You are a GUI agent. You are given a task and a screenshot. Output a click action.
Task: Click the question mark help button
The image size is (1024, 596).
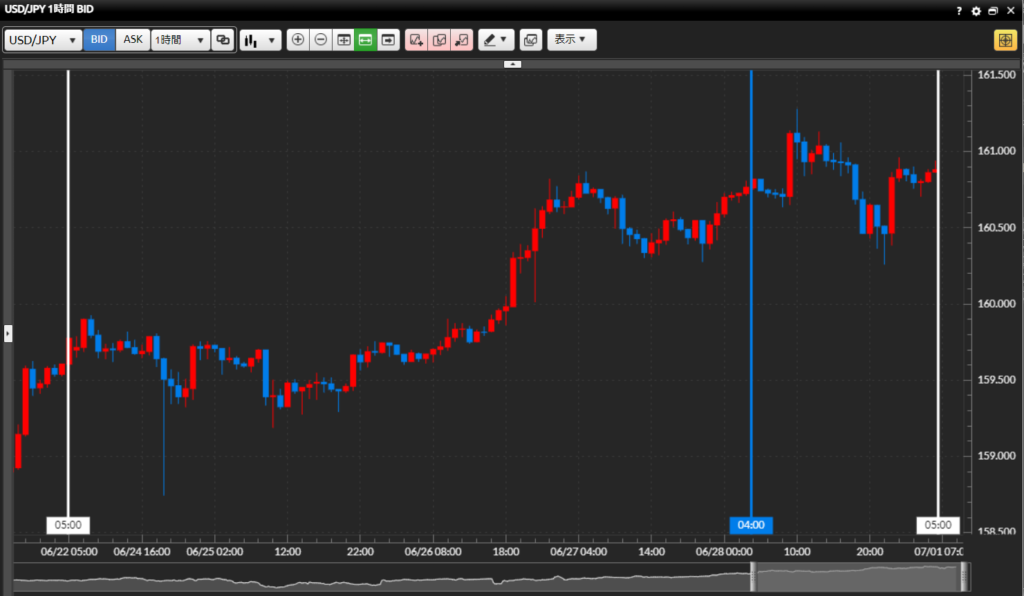959,10
